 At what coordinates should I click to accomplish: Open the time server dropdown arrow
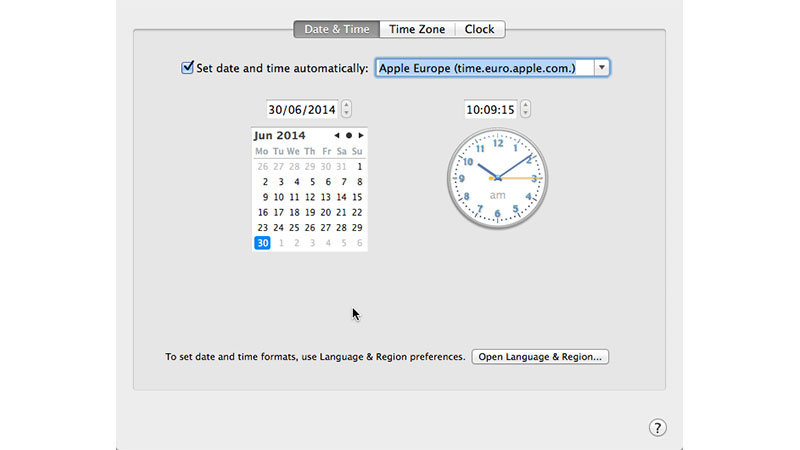(x=601, y=68)
